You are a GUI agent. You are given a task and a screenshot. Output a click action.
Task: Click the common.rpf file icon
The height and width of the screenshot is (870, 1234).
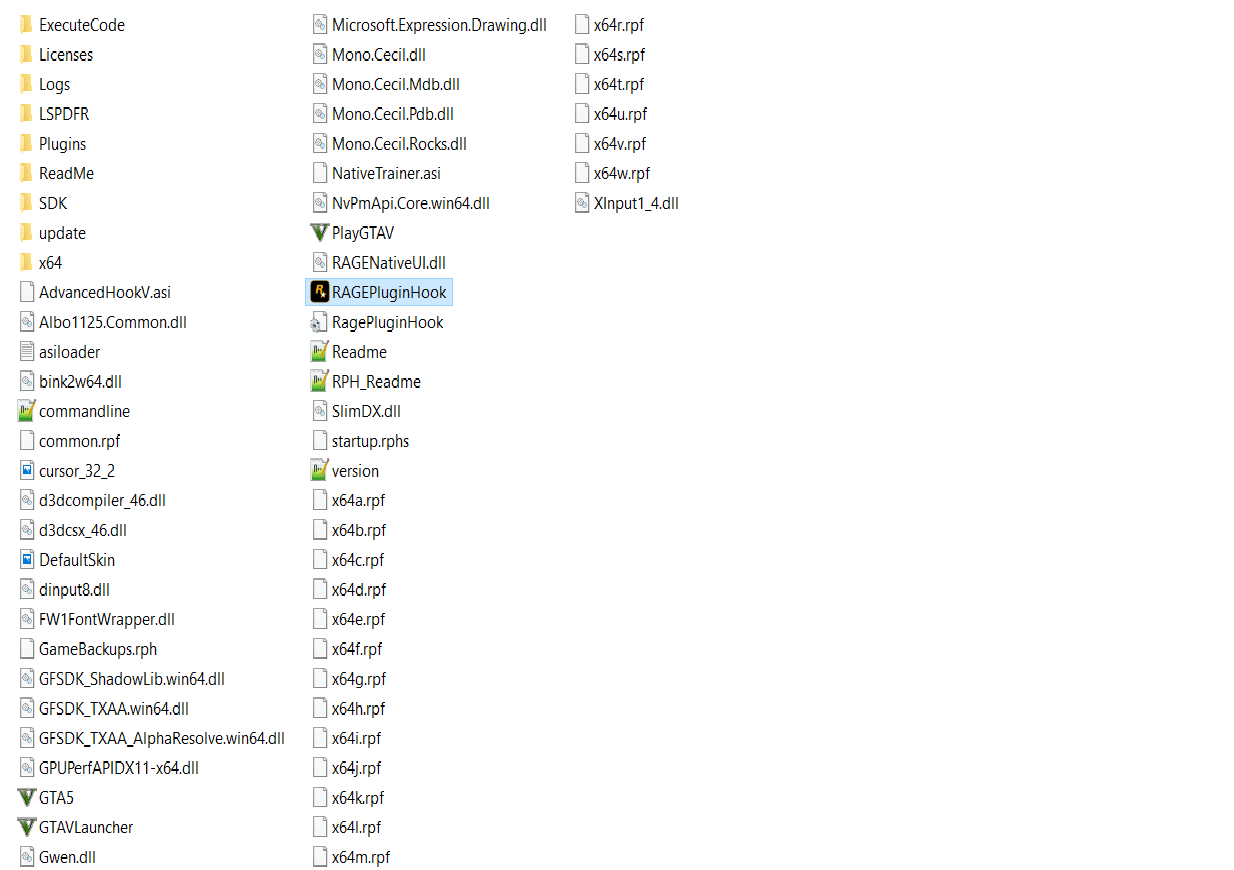tap(27, 441)
